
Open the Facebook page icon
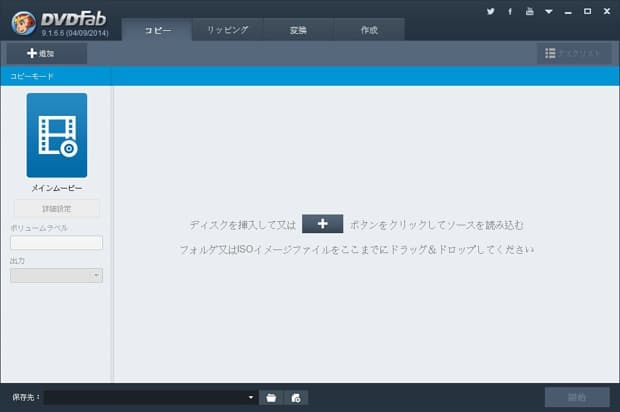click(x=510, y=11)
